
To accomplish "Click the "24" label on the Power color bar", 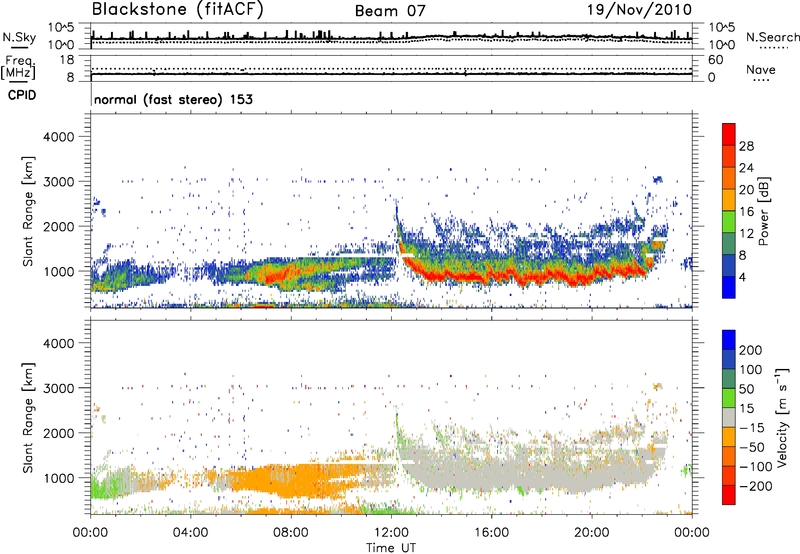I will (746, 168).
